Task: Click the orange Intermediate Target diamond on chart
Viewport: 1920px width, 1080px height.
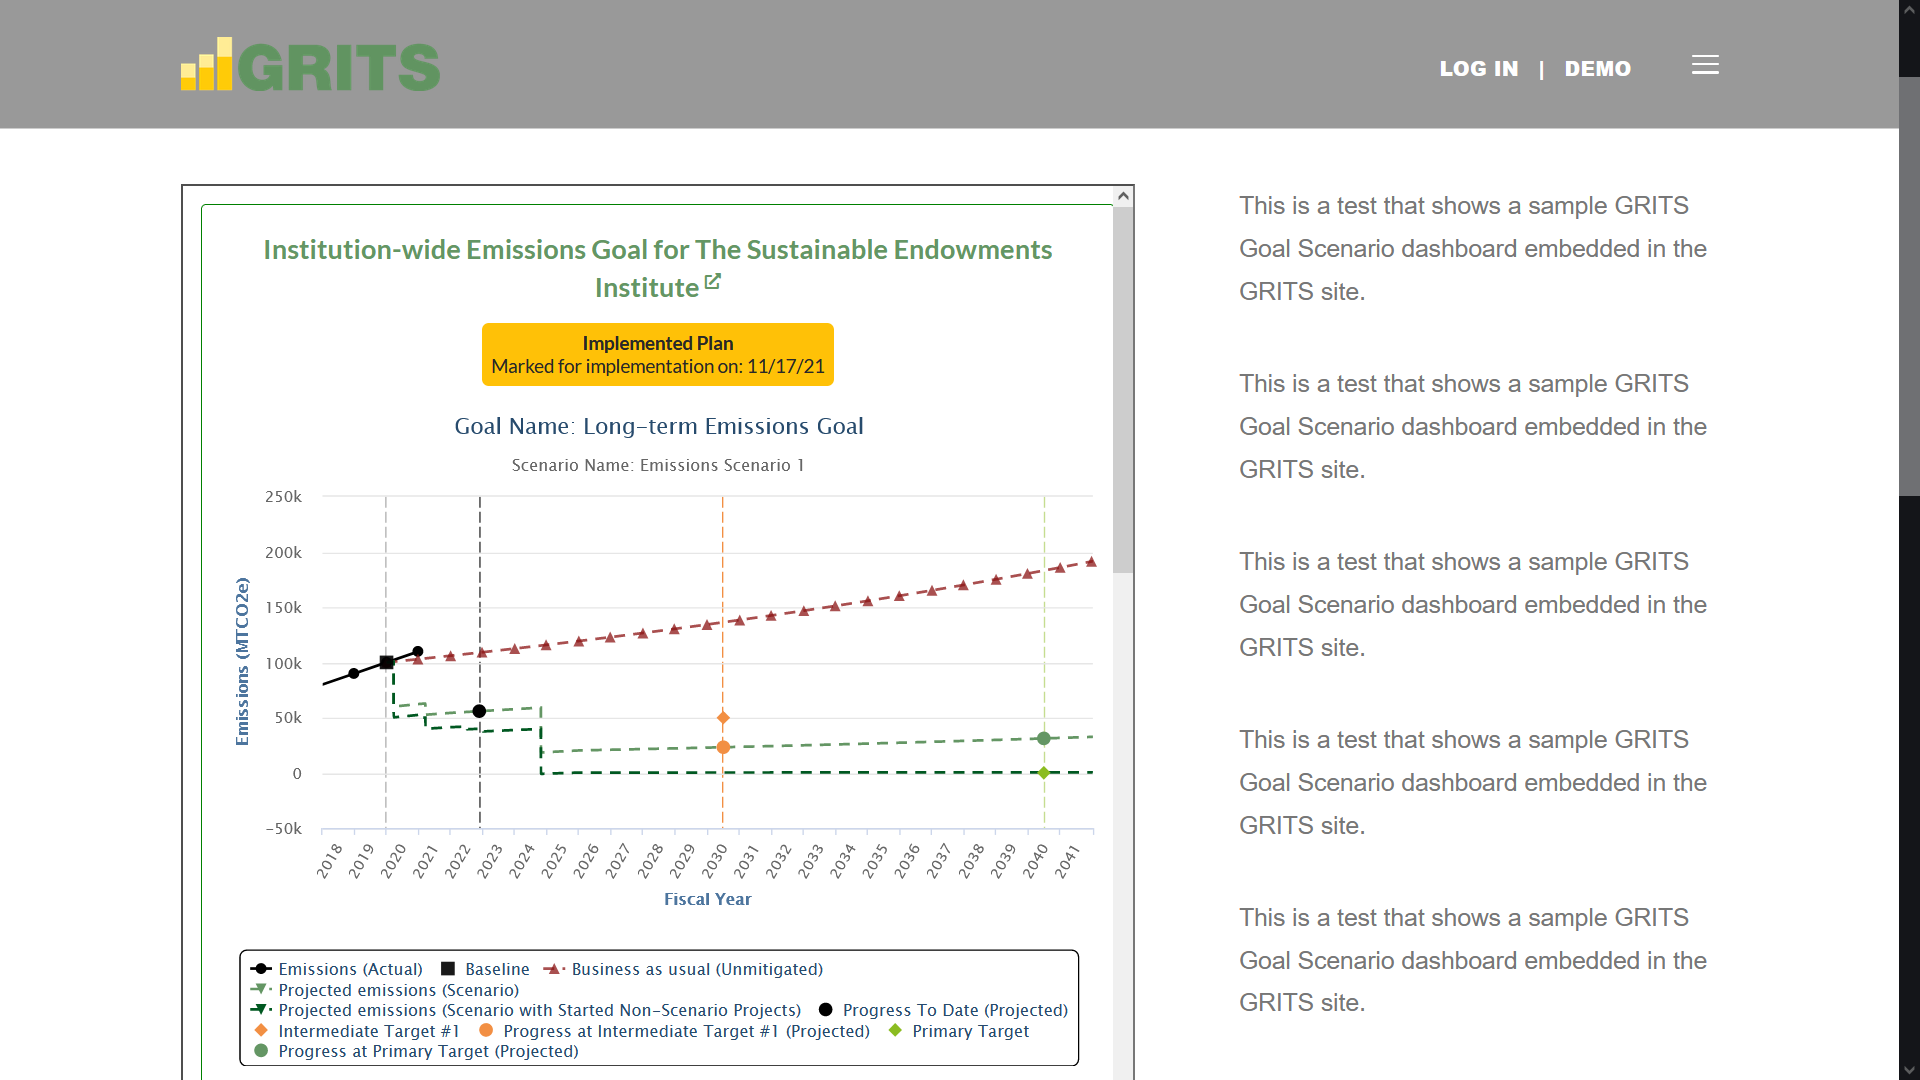Action: click(x=723, y=718)
